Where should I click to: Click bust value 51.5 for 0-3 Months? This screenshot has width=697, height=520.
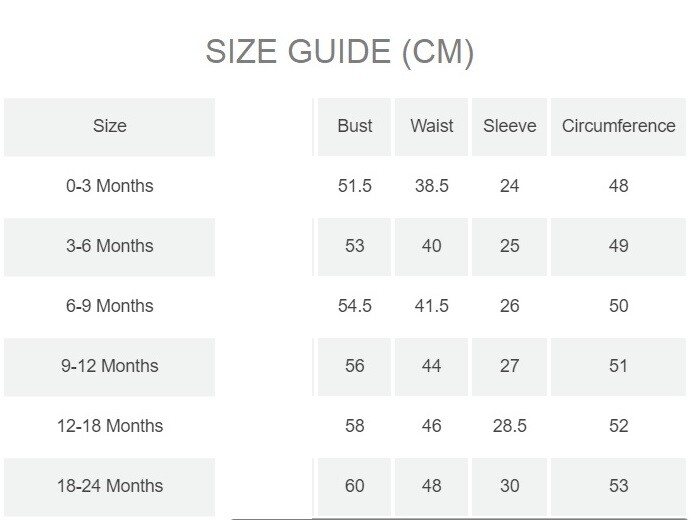(355, 186)
